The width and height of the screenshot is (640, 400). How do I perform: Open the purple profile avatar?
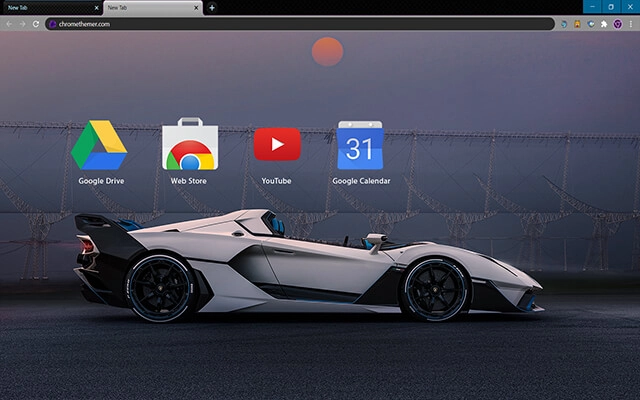click(x=618, y=24)
